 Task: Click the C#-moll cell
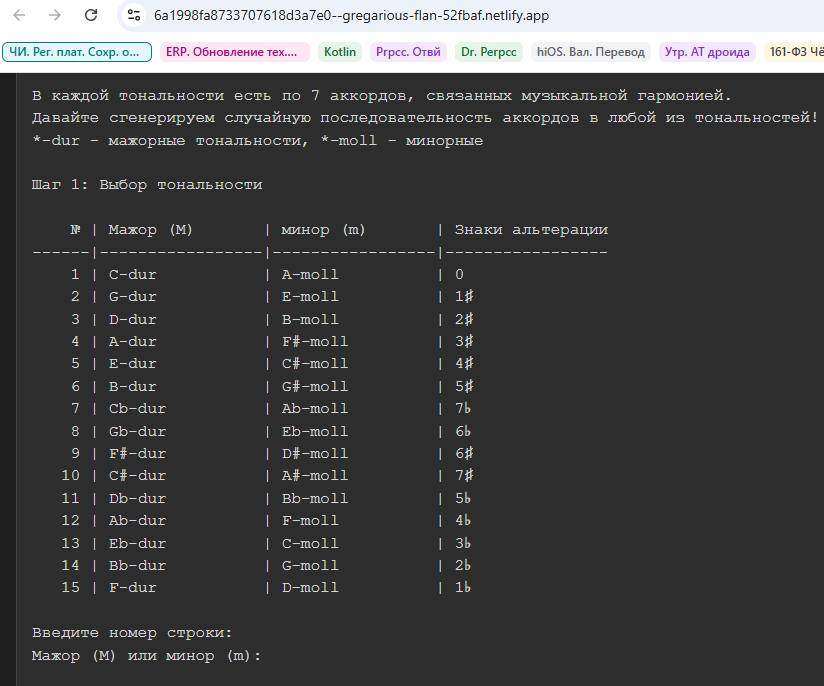[x=315, y=364]
